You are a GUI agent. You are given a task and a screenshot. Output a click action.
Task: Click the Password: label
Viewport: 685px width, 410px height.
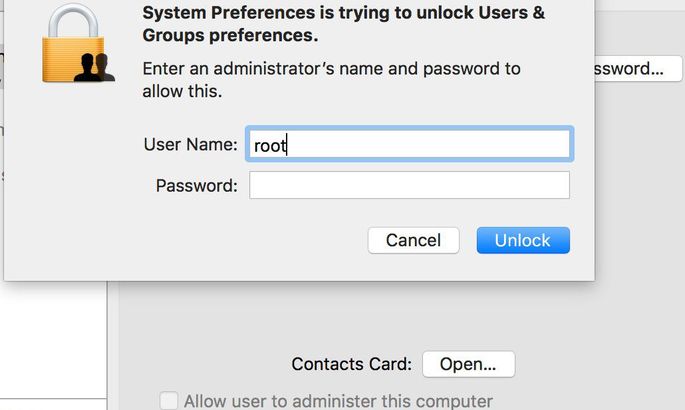[197, 186]
